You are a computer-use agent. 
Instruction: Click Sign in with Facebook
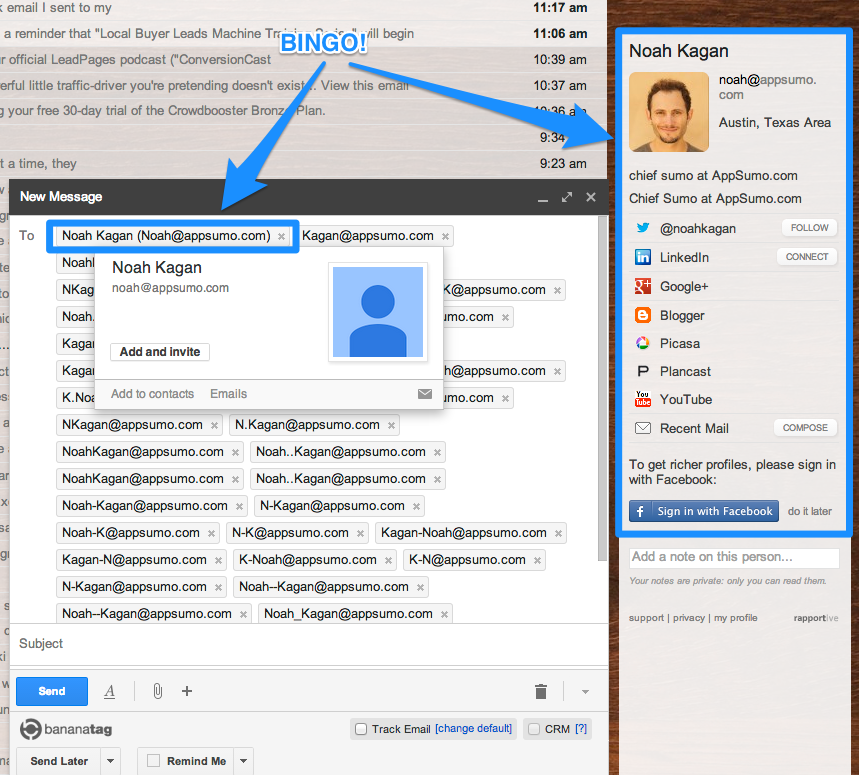(703, 510)
